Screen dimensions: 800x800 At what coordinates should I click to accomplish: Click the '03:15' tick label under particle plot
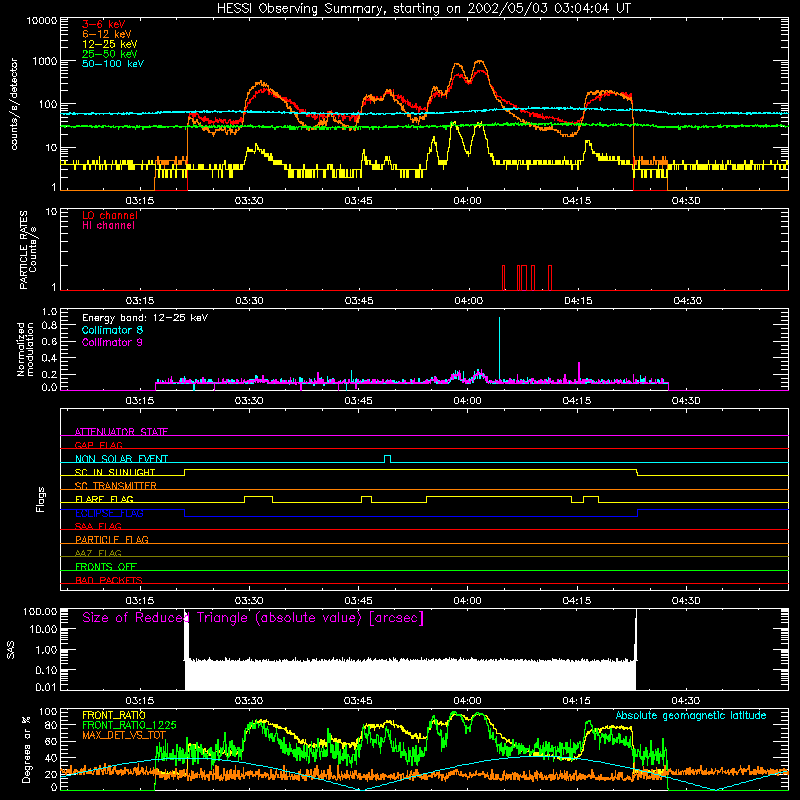click(x=140, y=301)
